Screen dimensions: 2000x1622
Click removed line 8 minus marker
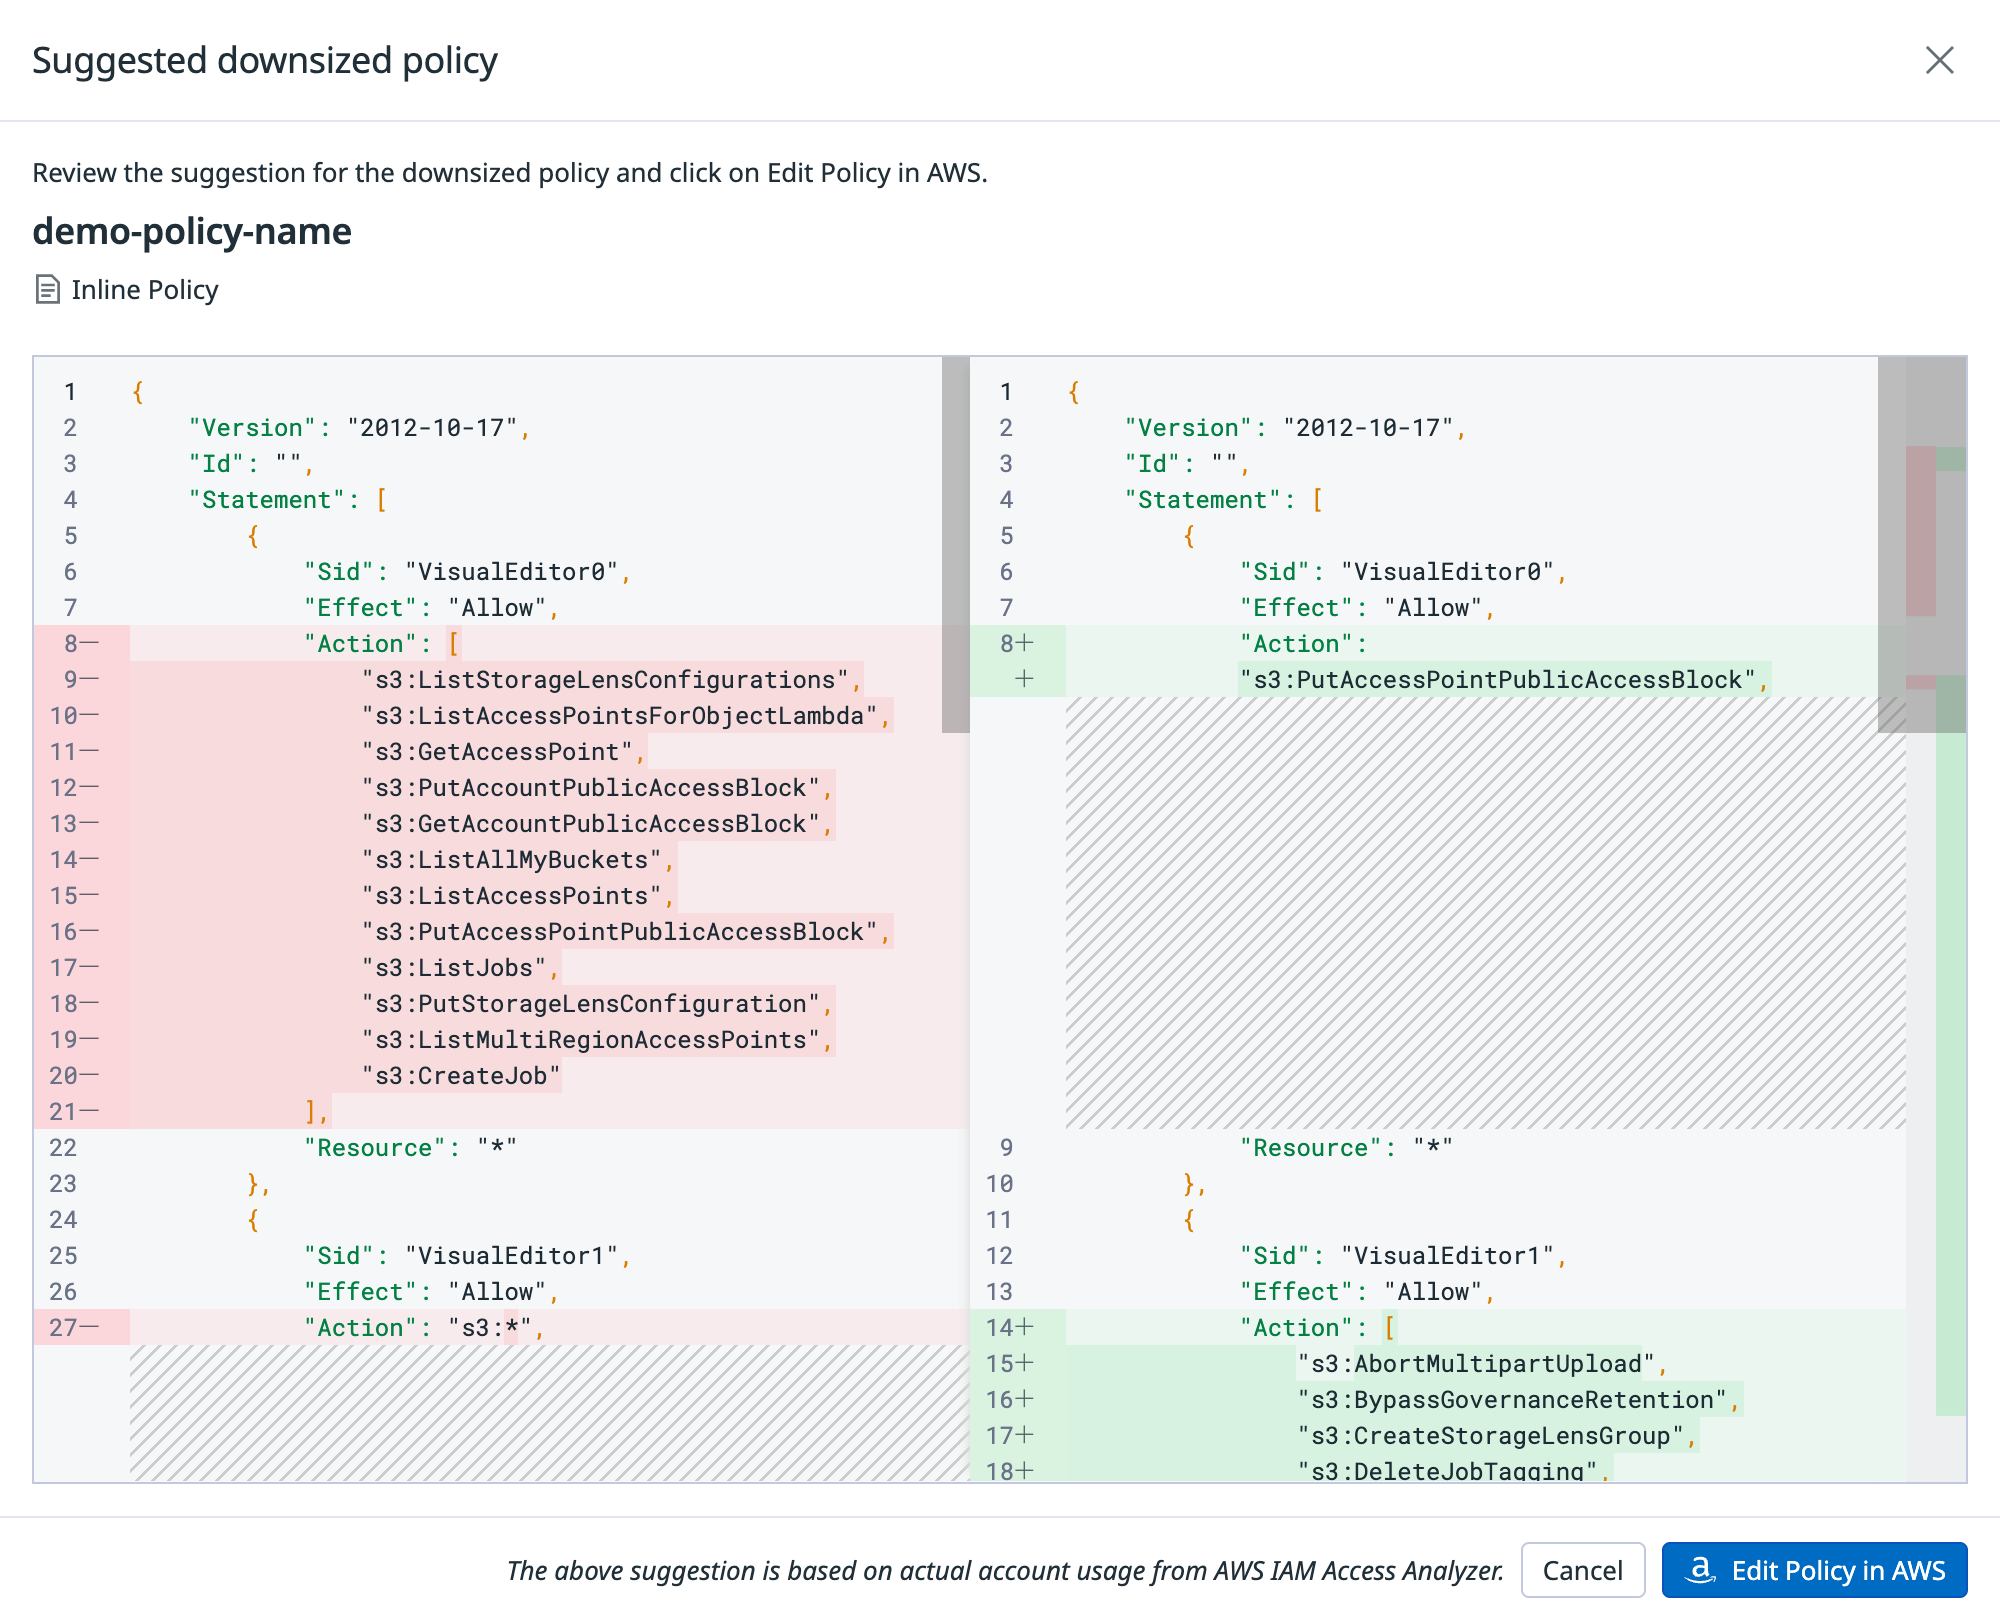[89, 643]
